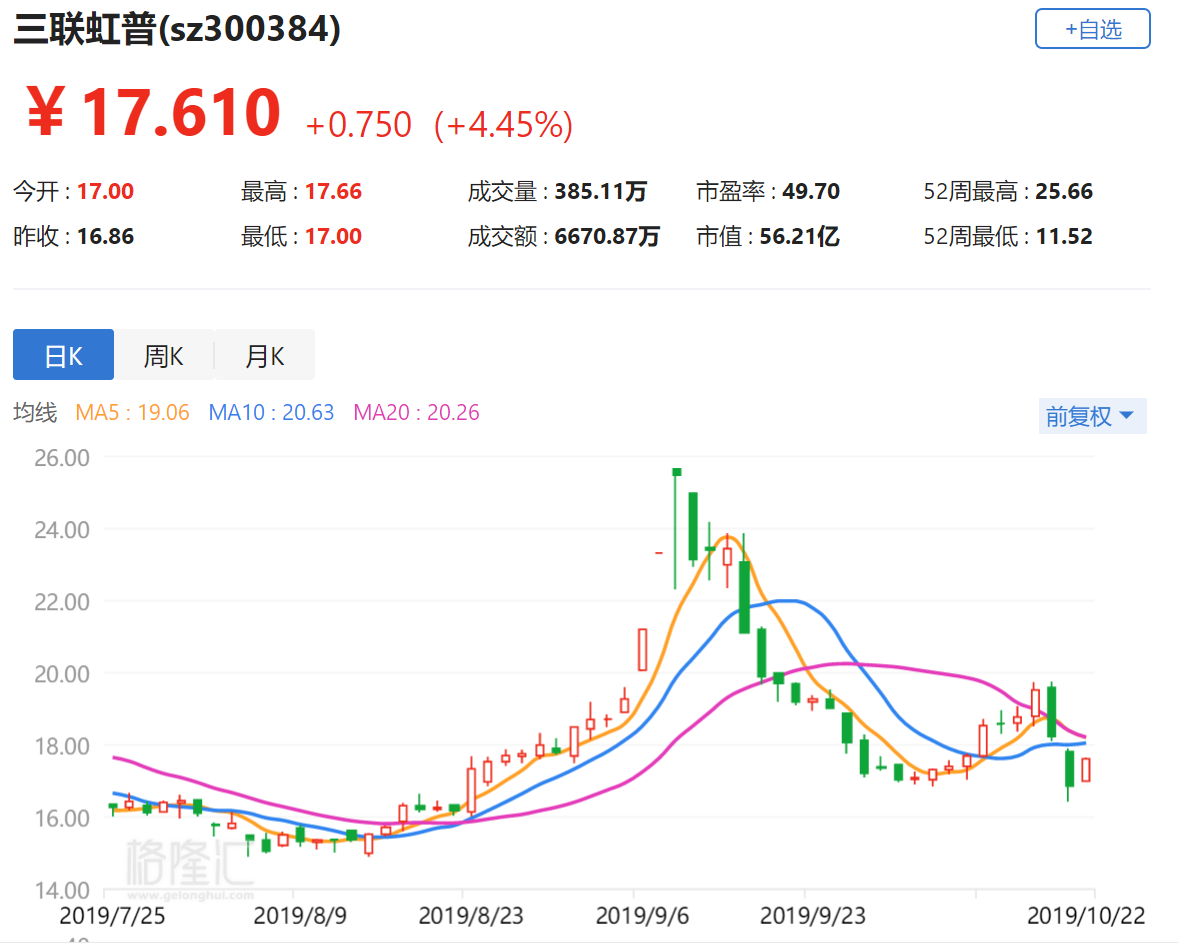
Task: Switch to the 周K weekly chart tab
Action: (164, 355)
